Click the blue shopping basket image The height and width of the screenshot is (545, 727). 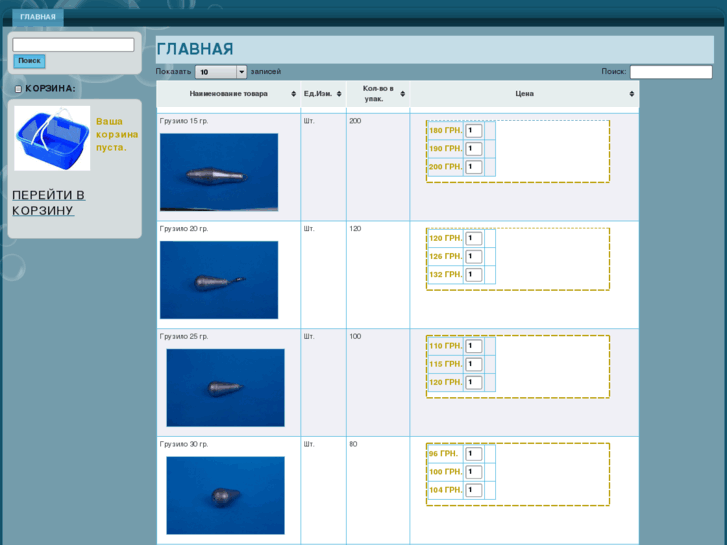tap(52, 138)
